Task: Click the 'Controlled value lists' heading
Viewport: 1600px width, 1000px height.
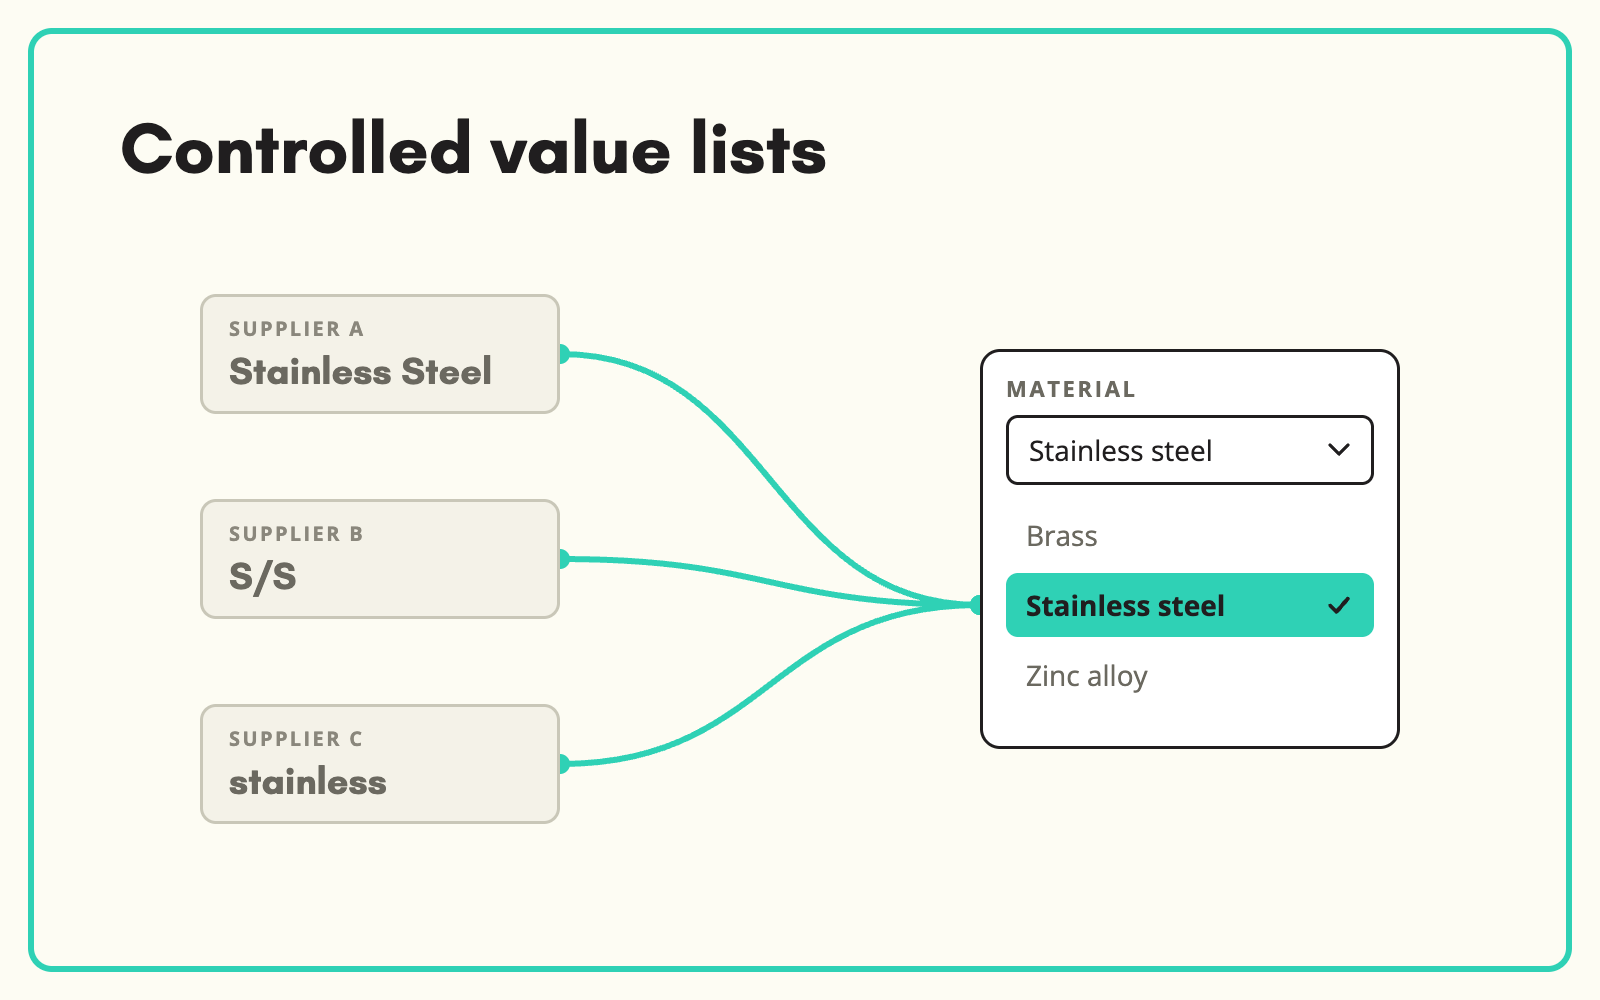Action: click(474, 150)
